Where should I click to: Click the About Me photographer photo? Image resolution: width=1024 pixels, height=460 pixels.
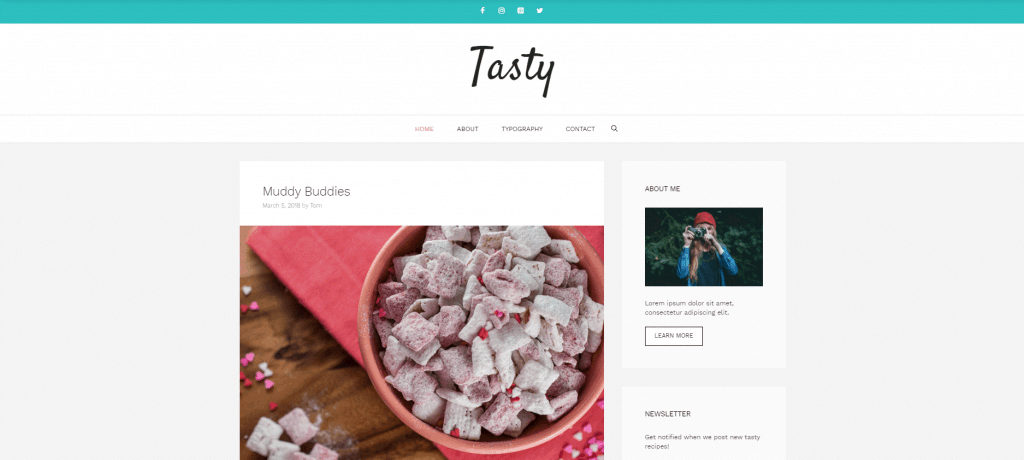coord(703,247)
